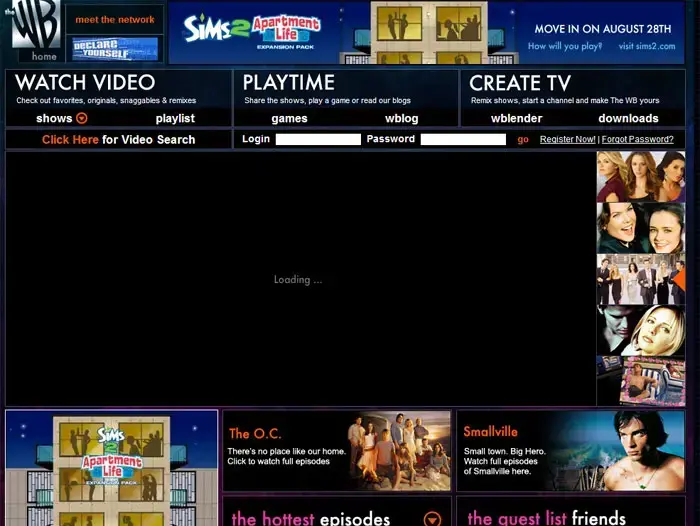Open the shows menu item
Viewport: 700px width, 526px height.
click(54, 118)
